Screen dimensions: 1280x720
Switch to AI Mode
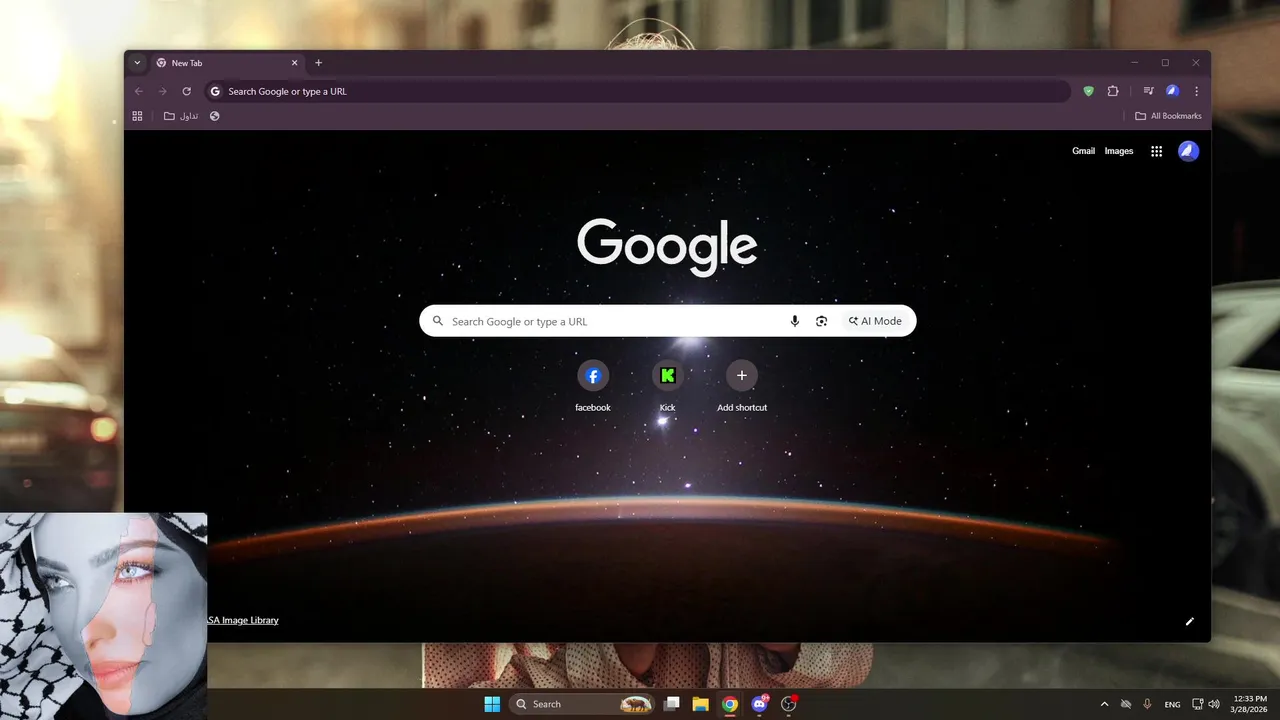875,321
